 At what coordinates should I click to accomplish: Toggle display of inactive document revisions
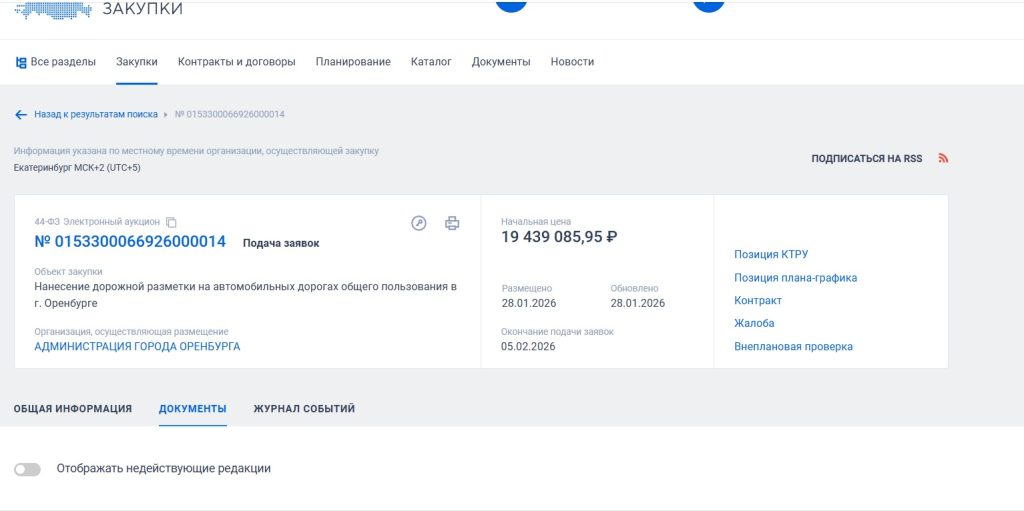[27, 469]
